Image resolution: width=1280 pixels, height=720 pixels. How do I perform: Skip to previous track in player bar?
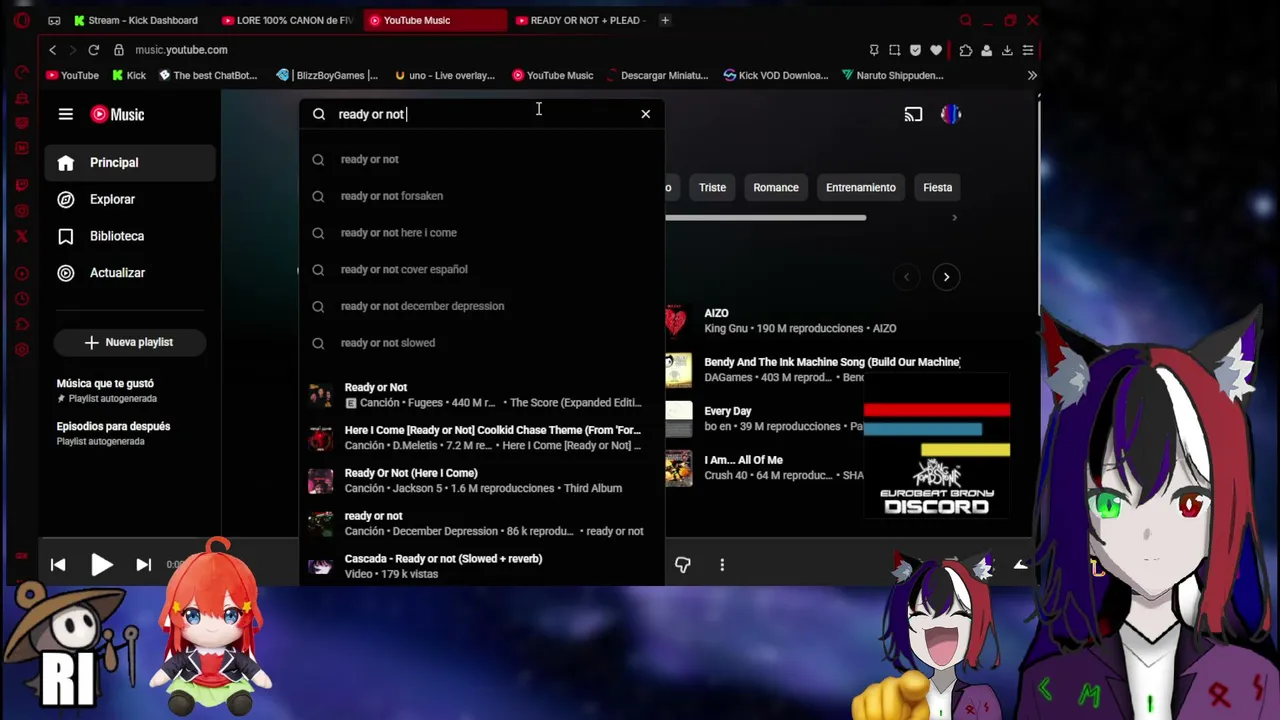click(58, 565)
